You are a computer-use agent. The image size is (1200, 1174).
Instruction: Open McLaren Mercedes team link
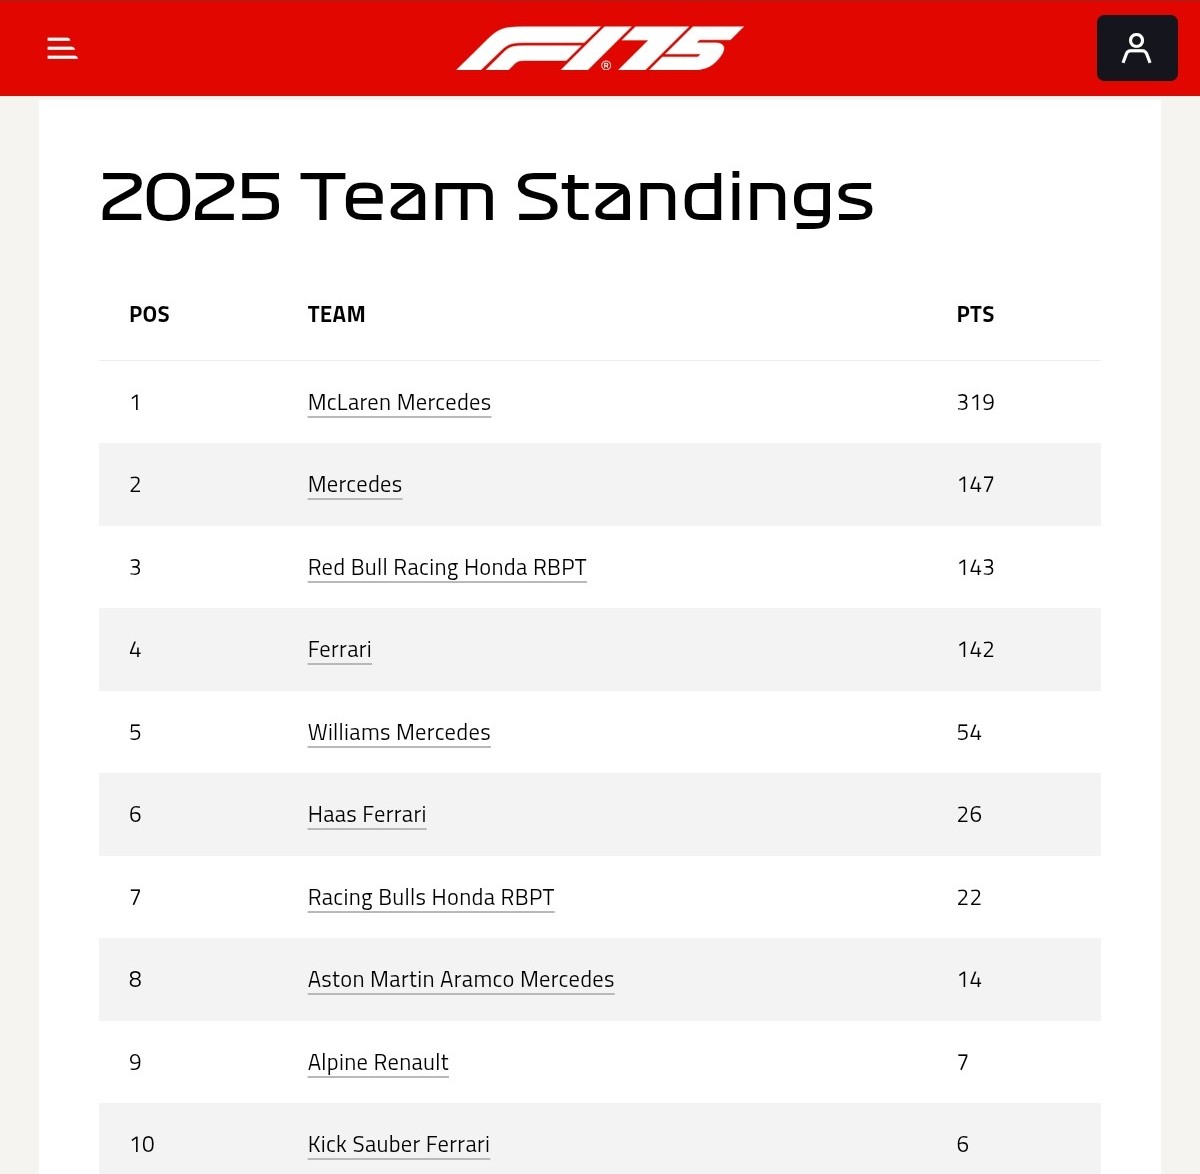[x=399, y=402]
